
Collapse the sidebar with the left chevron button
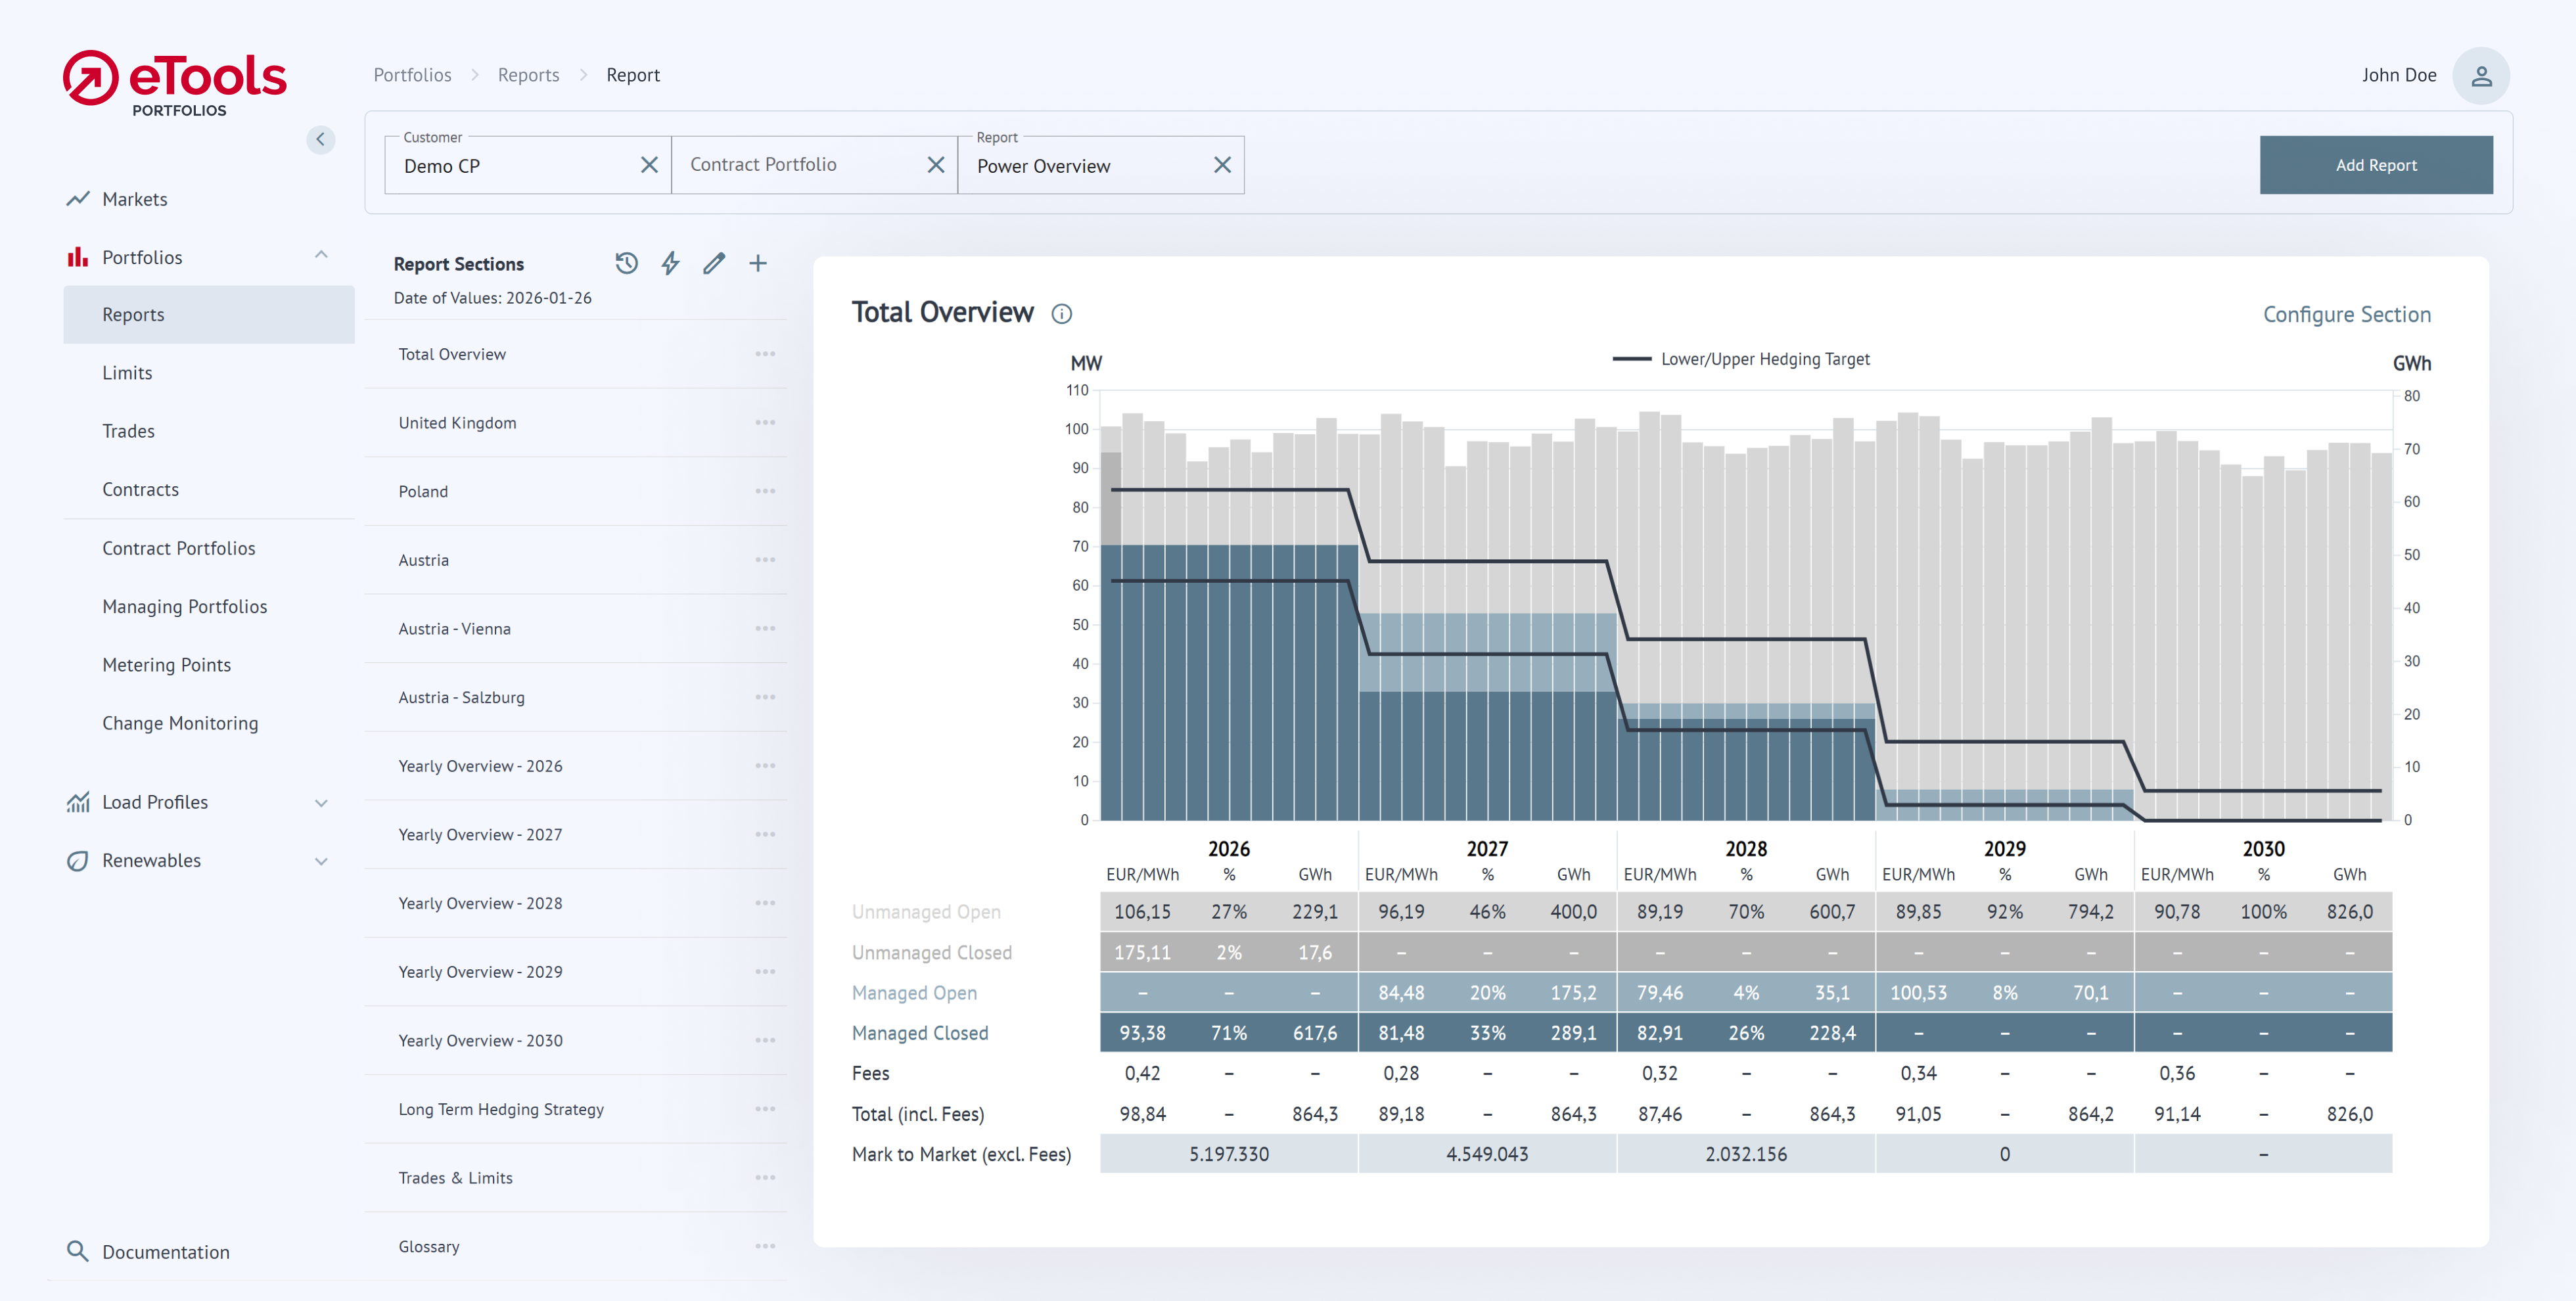(x=320, y=139)
